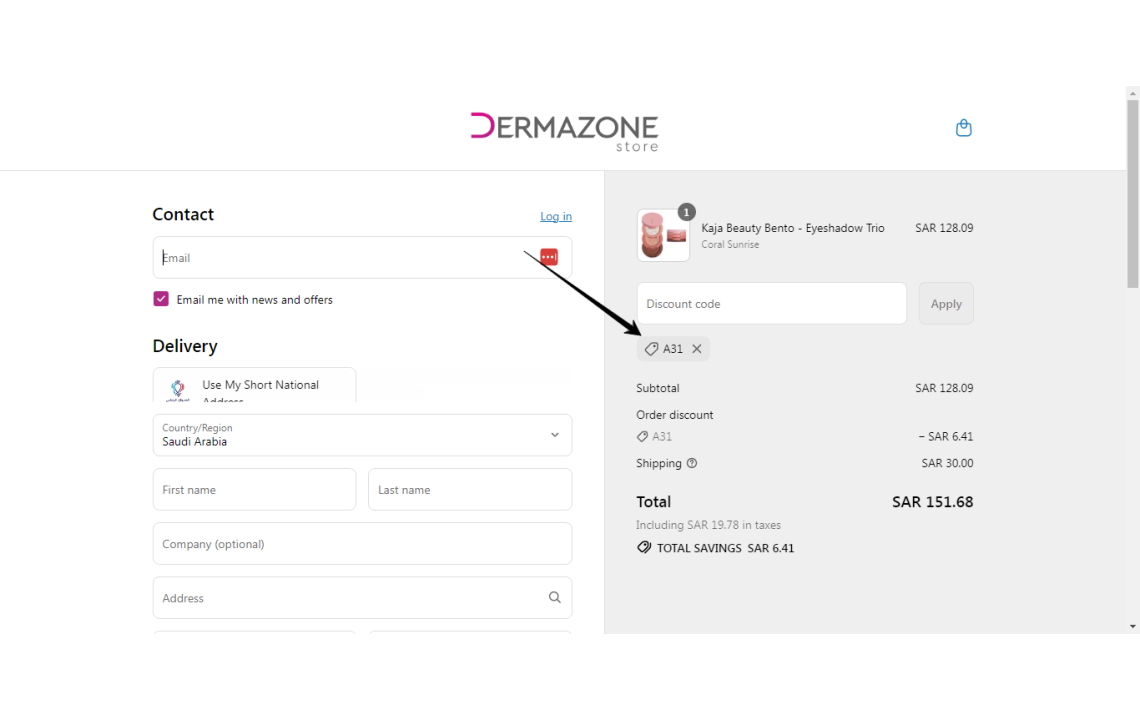Click the Kaja Beauty Bento product thumbnail
The height and width of the screenshot is (720, 1140).
pos(663,235)
